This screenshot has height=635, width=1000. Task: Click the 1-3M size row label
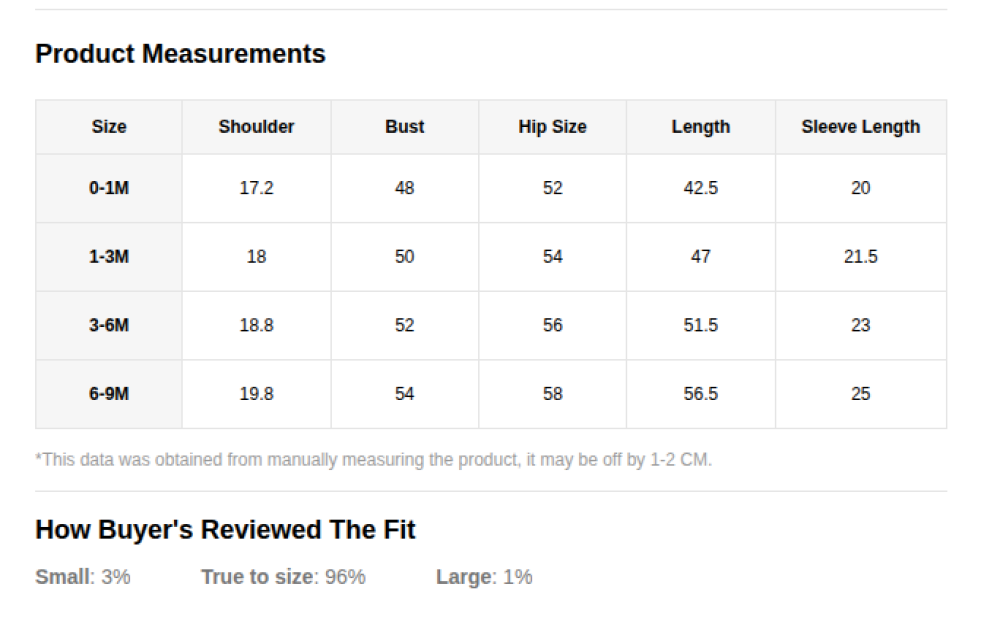tap(109, 257)
